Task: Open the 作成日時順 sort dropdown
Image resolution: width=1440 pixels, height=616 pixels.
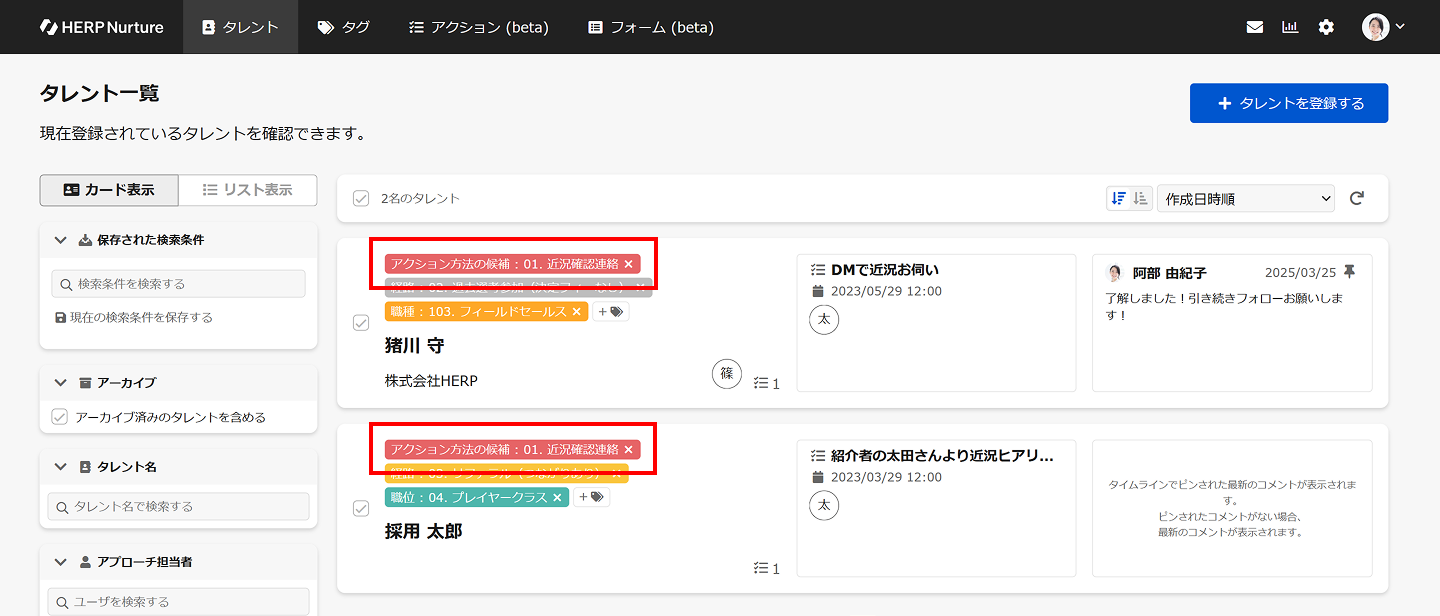Action: [1246, 198]
